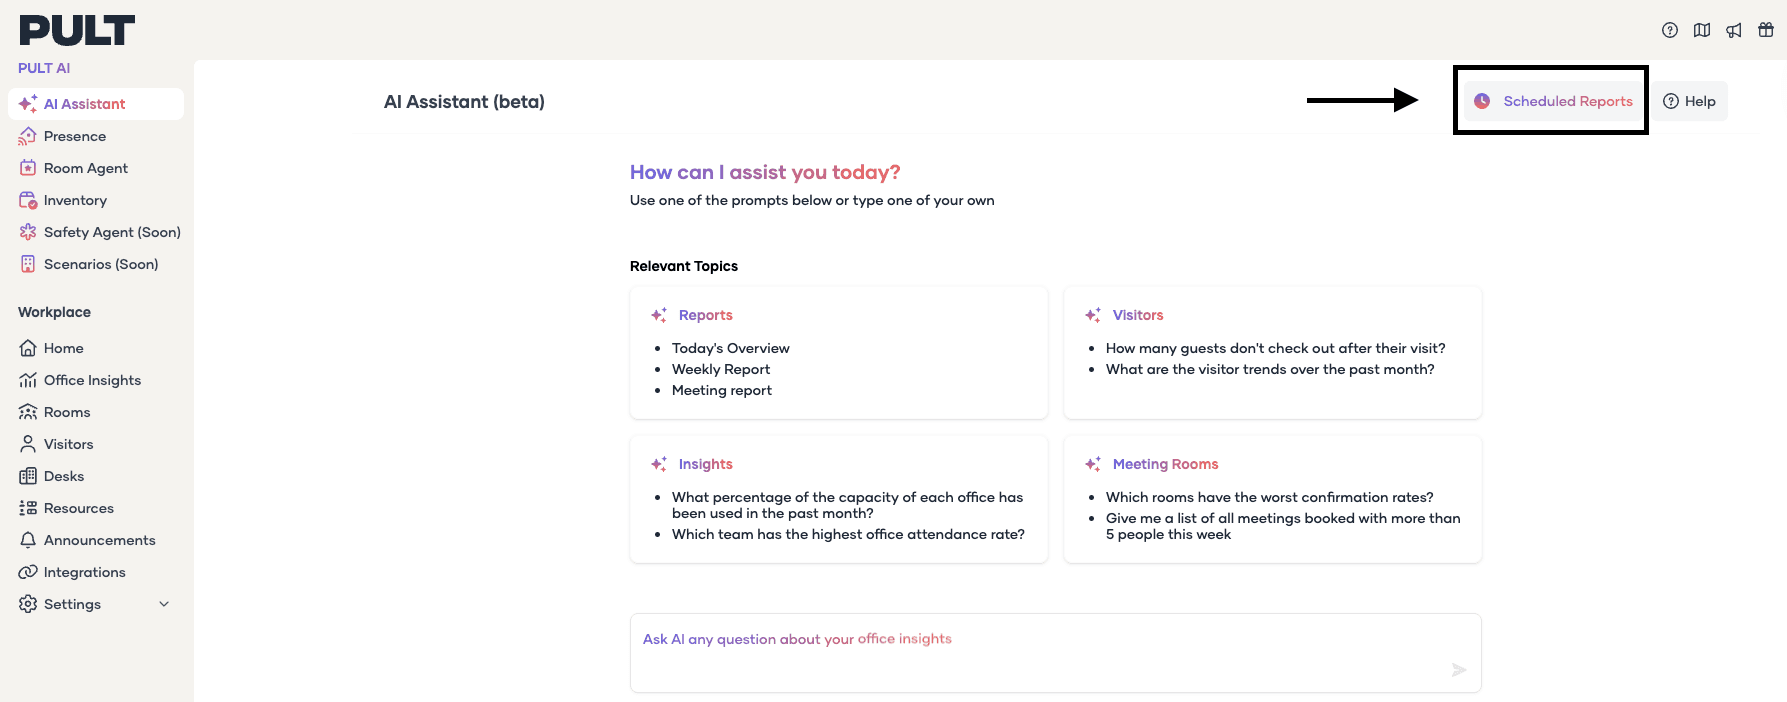Choose meetings with more than 5 people prompt

pyautogui.click(x=1283, y=526)
